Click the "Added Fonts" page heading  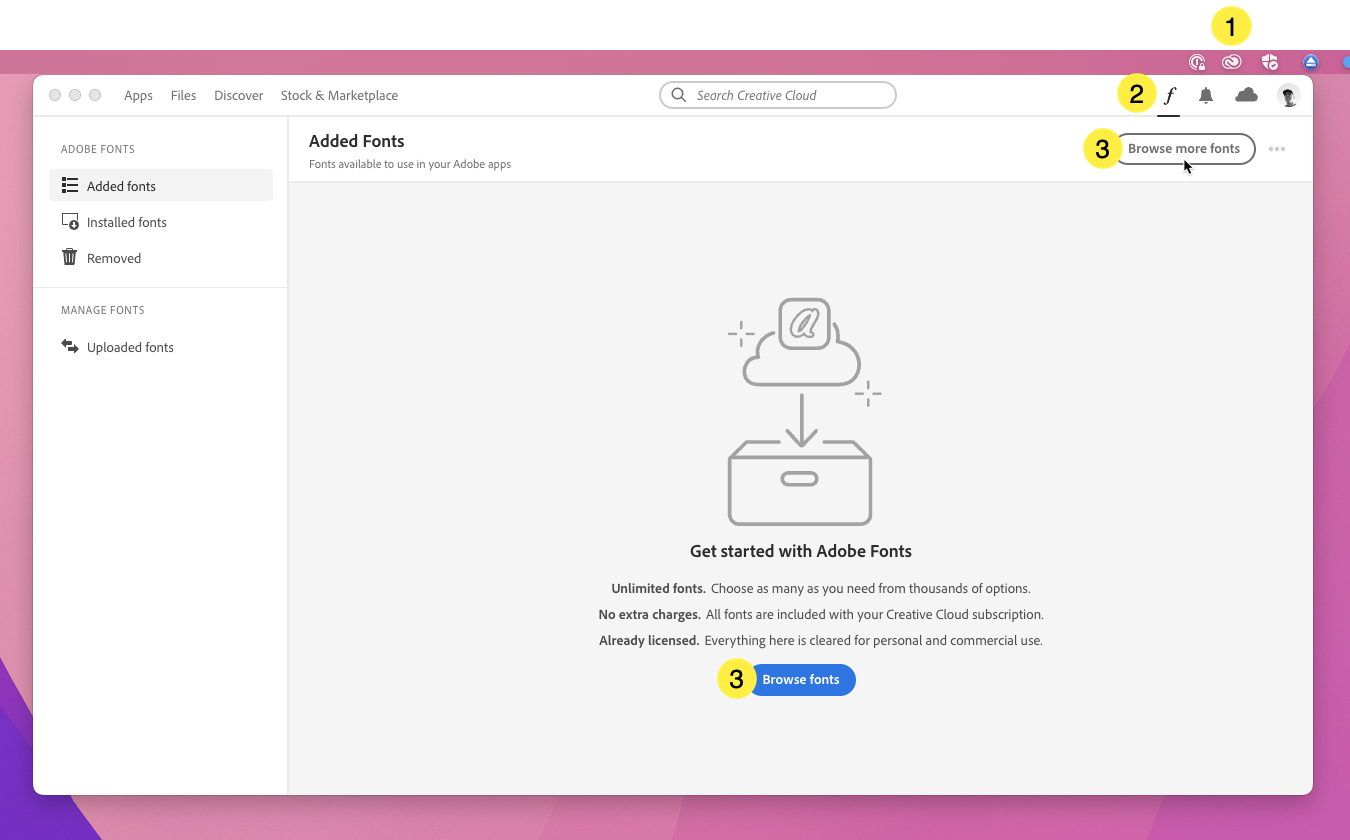[357, 141]
